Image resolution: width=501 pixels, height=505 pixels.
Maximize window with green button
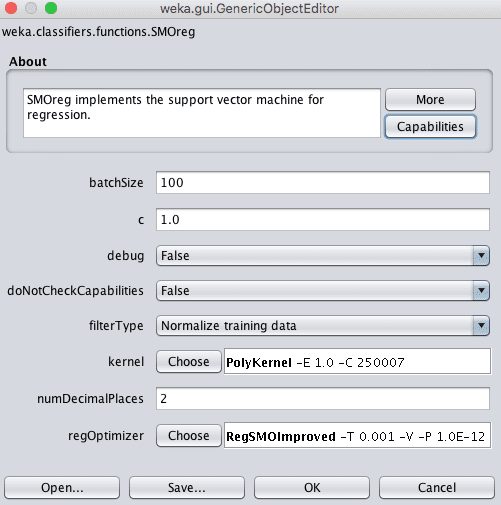tap(51, 8)
